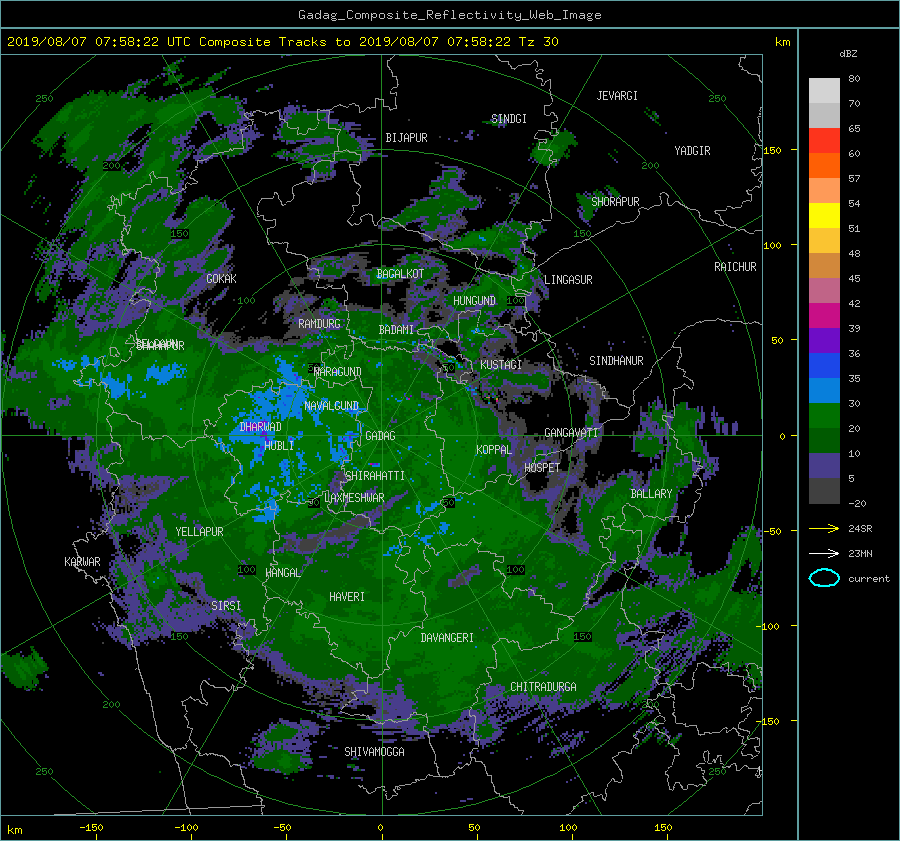Click the BAGALKOT city label

(x=400, y=274)
